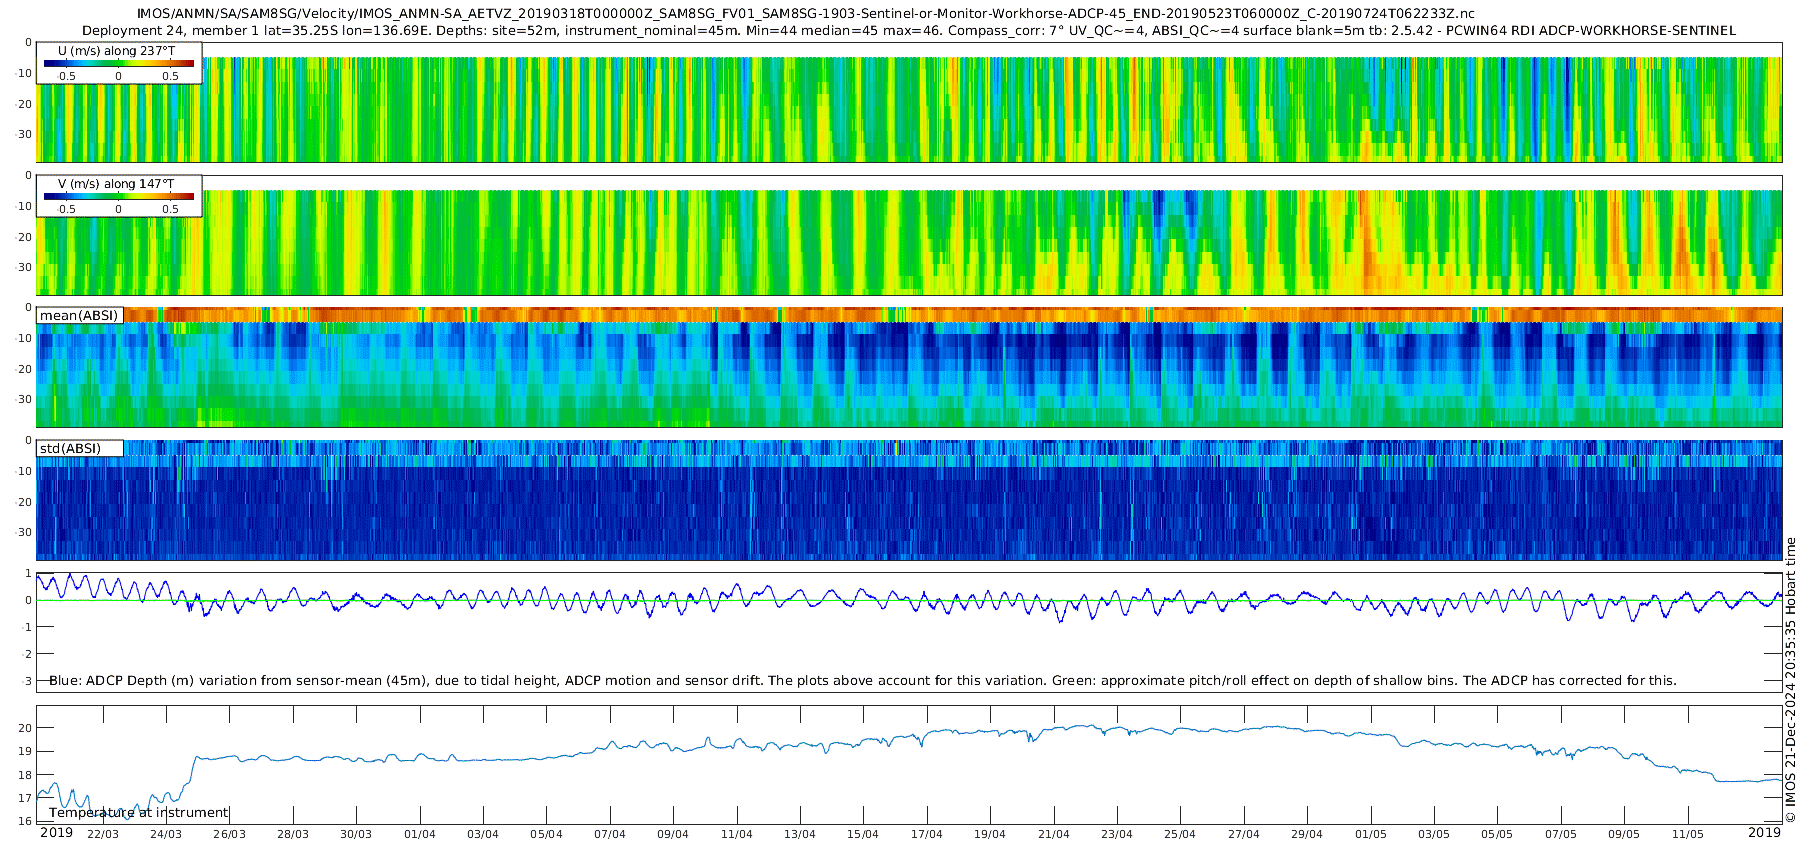Click the ADCP Depth variation caption text
This screenshot has height=850, width=1800.
(862, 681)
